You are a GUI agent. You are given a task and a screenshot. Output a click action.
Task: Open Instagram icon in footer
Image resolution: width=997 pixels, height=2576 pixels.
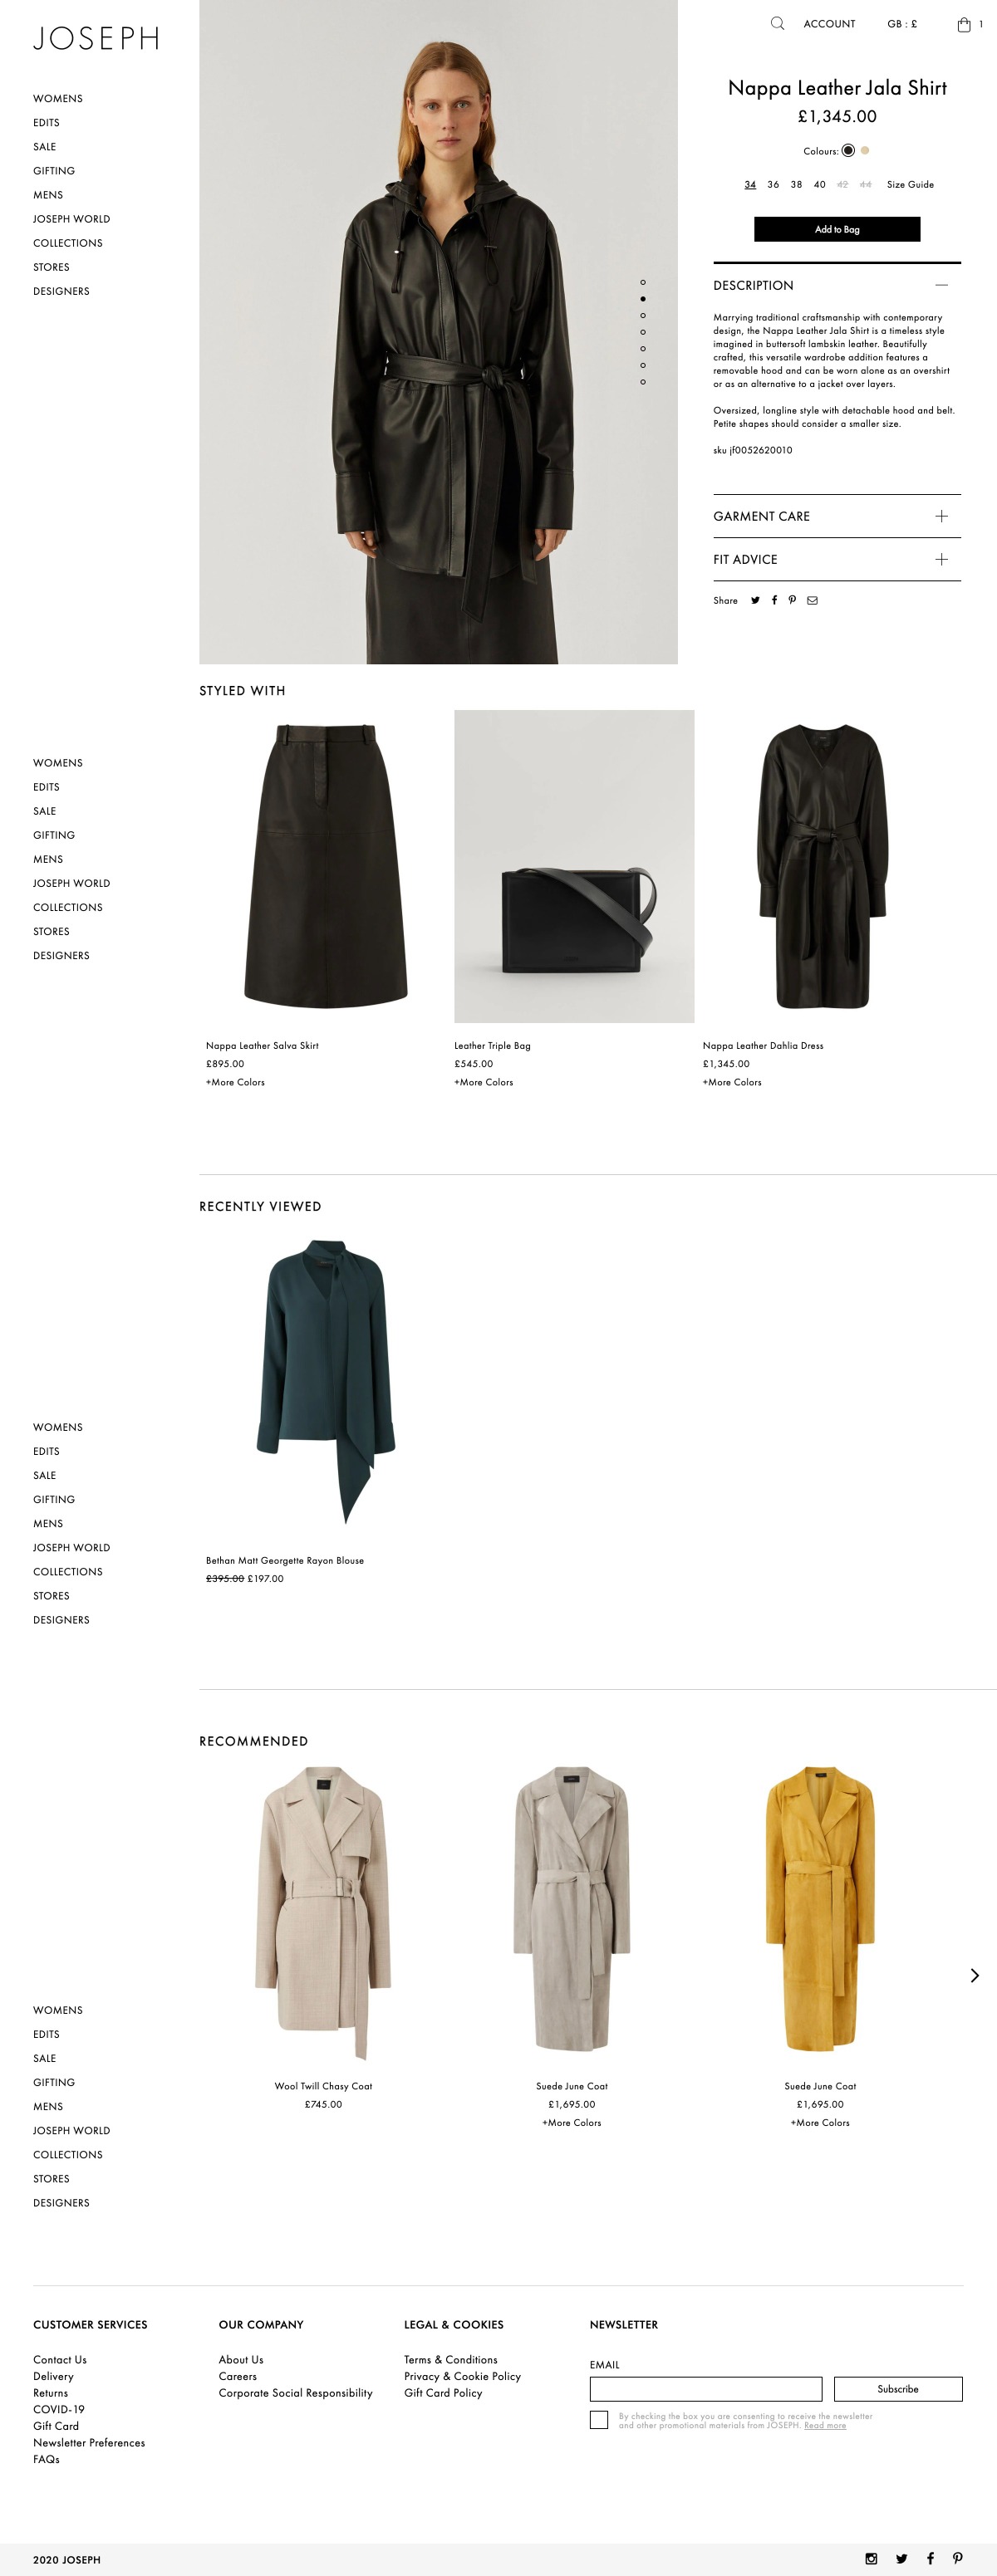[871, 2558]
